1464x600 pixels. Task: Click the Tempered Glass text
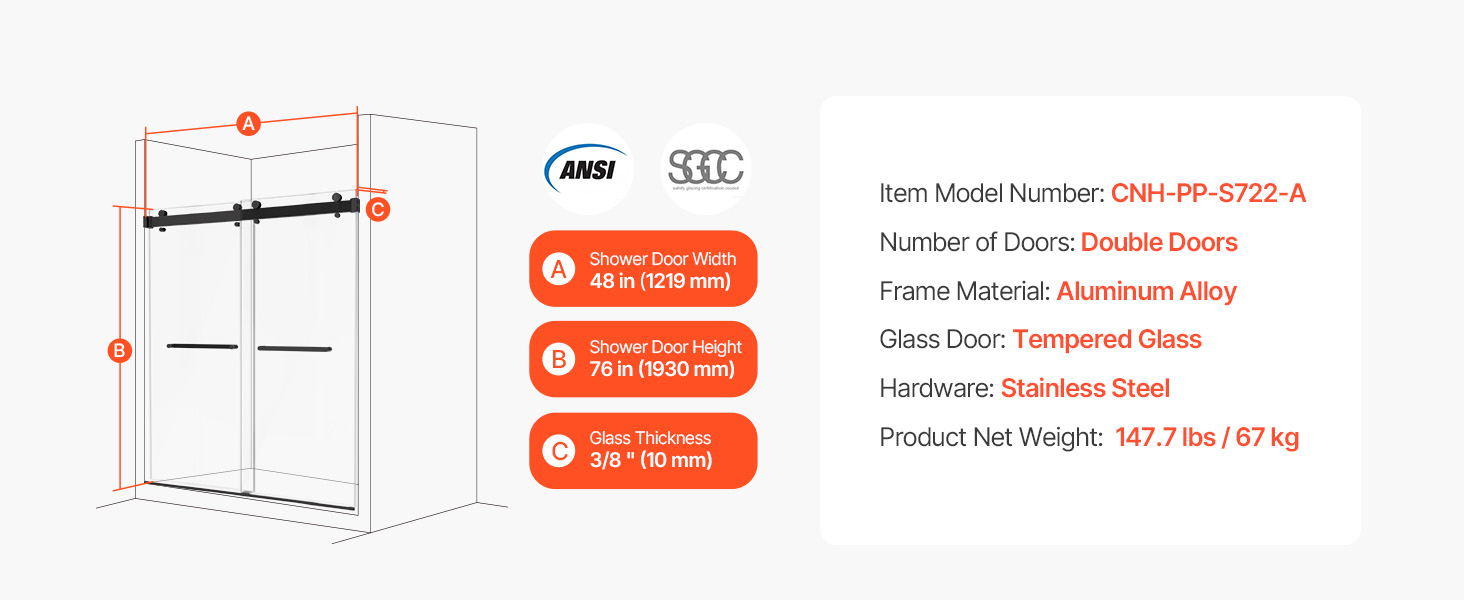point(1107,340)
